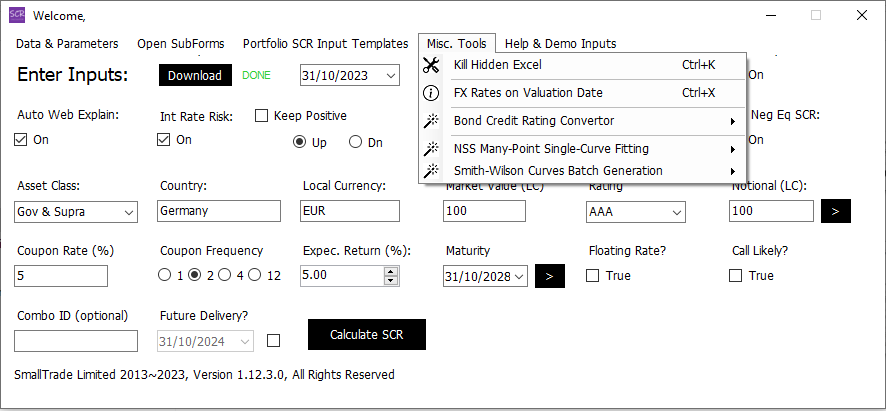
Task: Click the Kill Hidden Excel tools icon
Action: coord(431,66)
